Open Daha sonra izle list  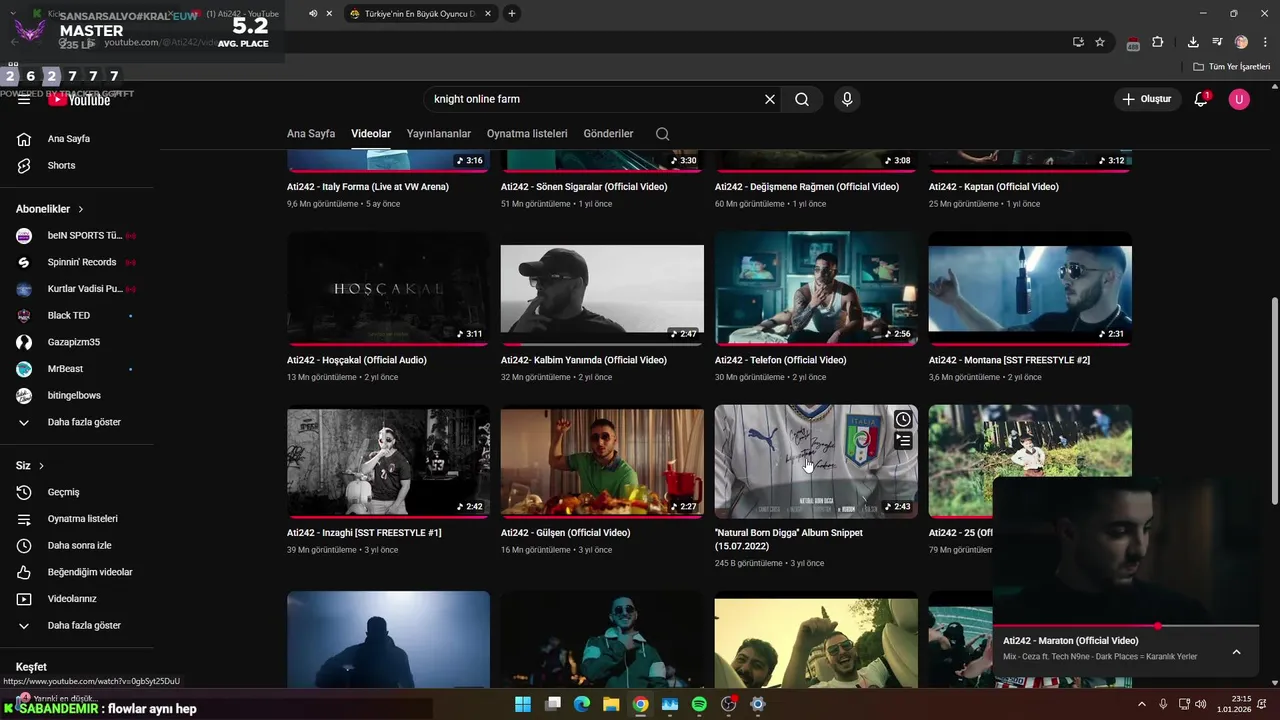[77, 546]
